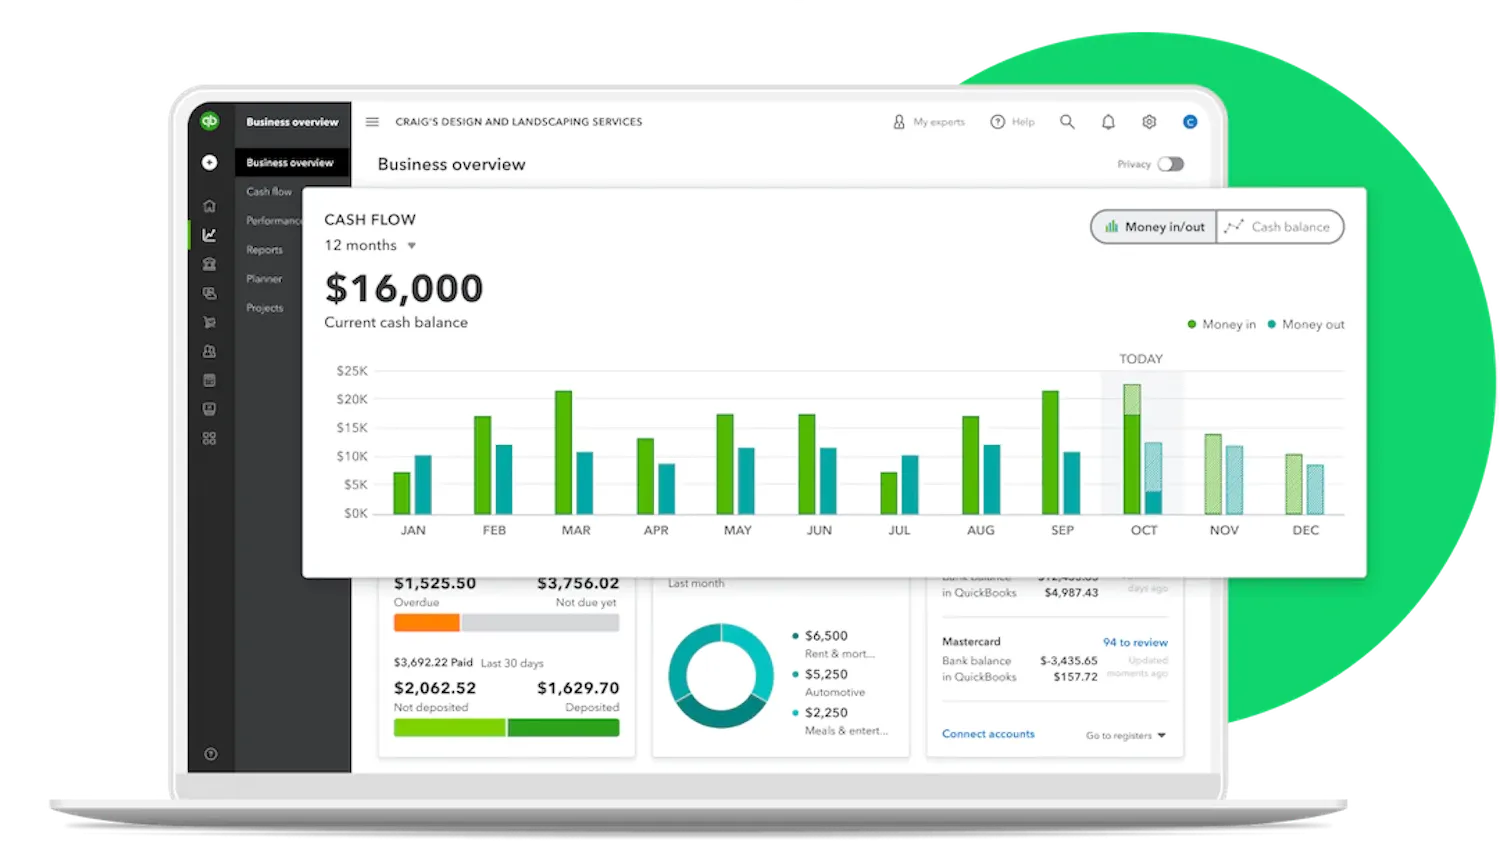Click the Money in legend dot
This screenshot has height=841, width=1500.
click(1191, 324)
